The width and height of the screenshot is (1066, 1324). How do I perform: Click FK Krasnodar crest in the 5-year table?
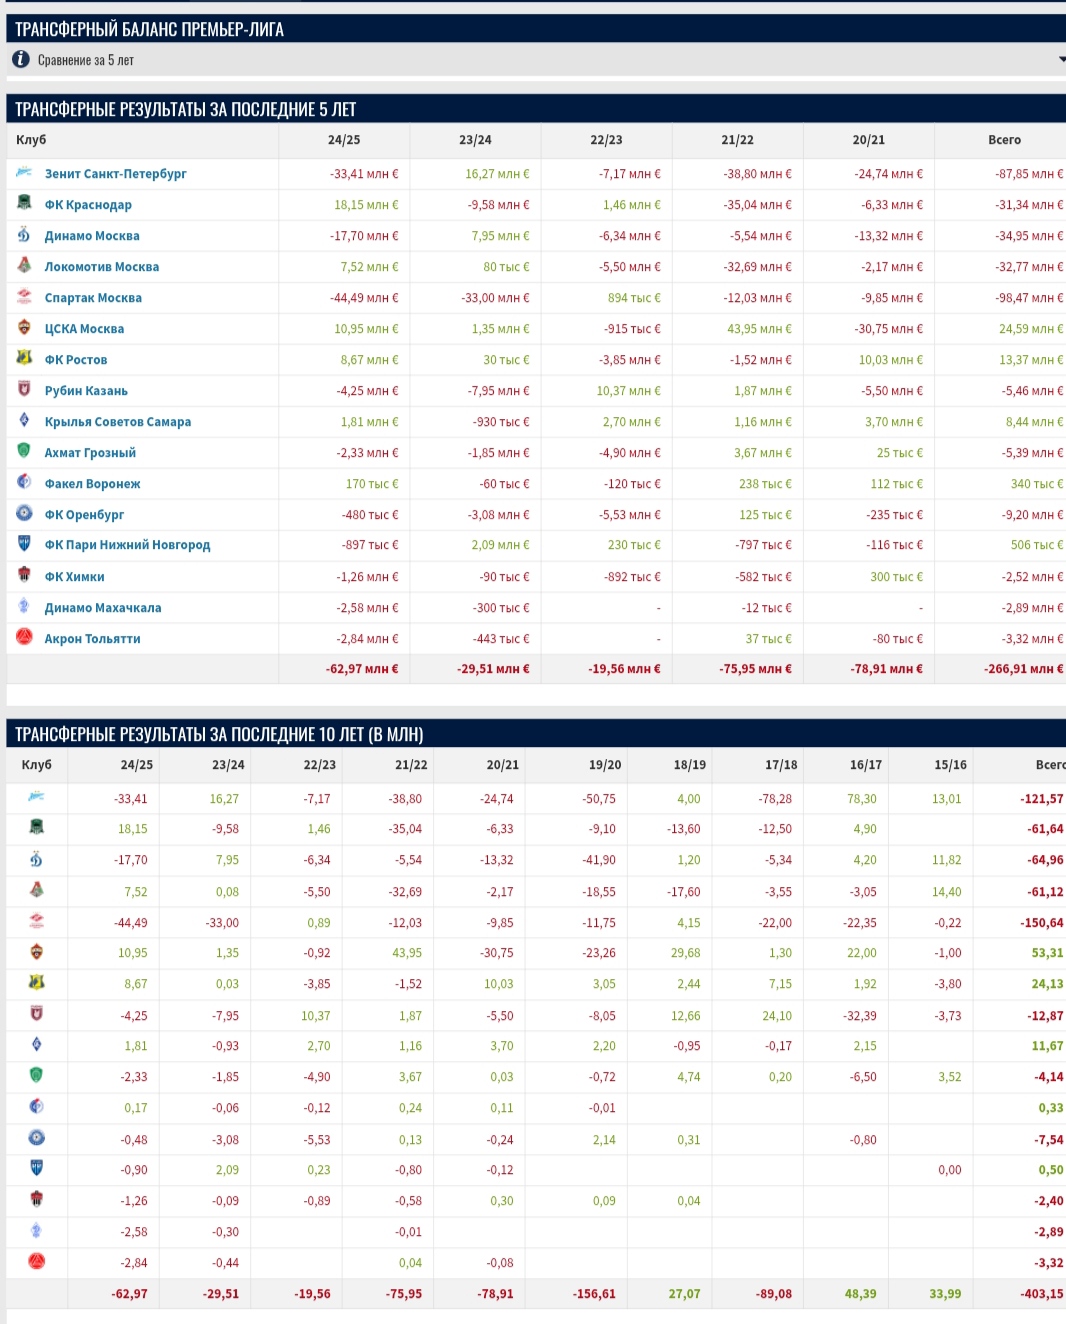[x=24, y=203]
